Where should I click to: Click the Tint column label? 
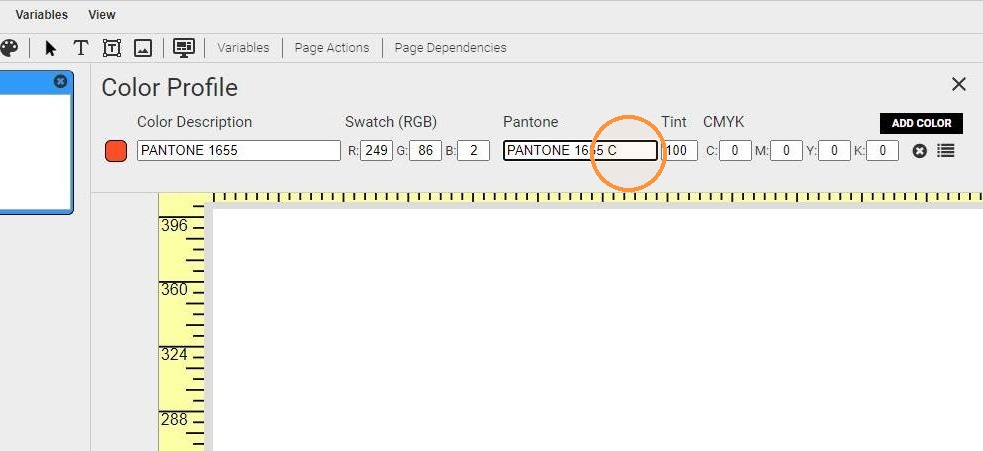click(674, 122)
